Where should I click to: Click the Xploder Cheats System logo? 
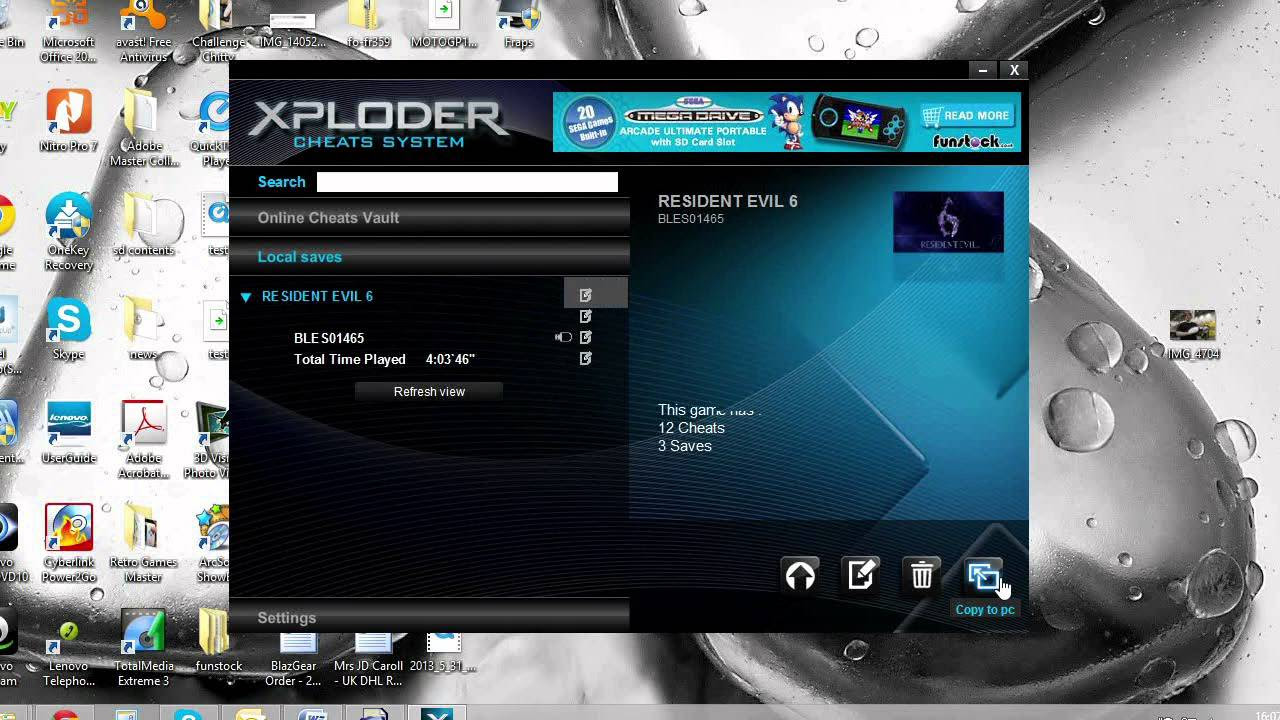(x=378, y=123)
